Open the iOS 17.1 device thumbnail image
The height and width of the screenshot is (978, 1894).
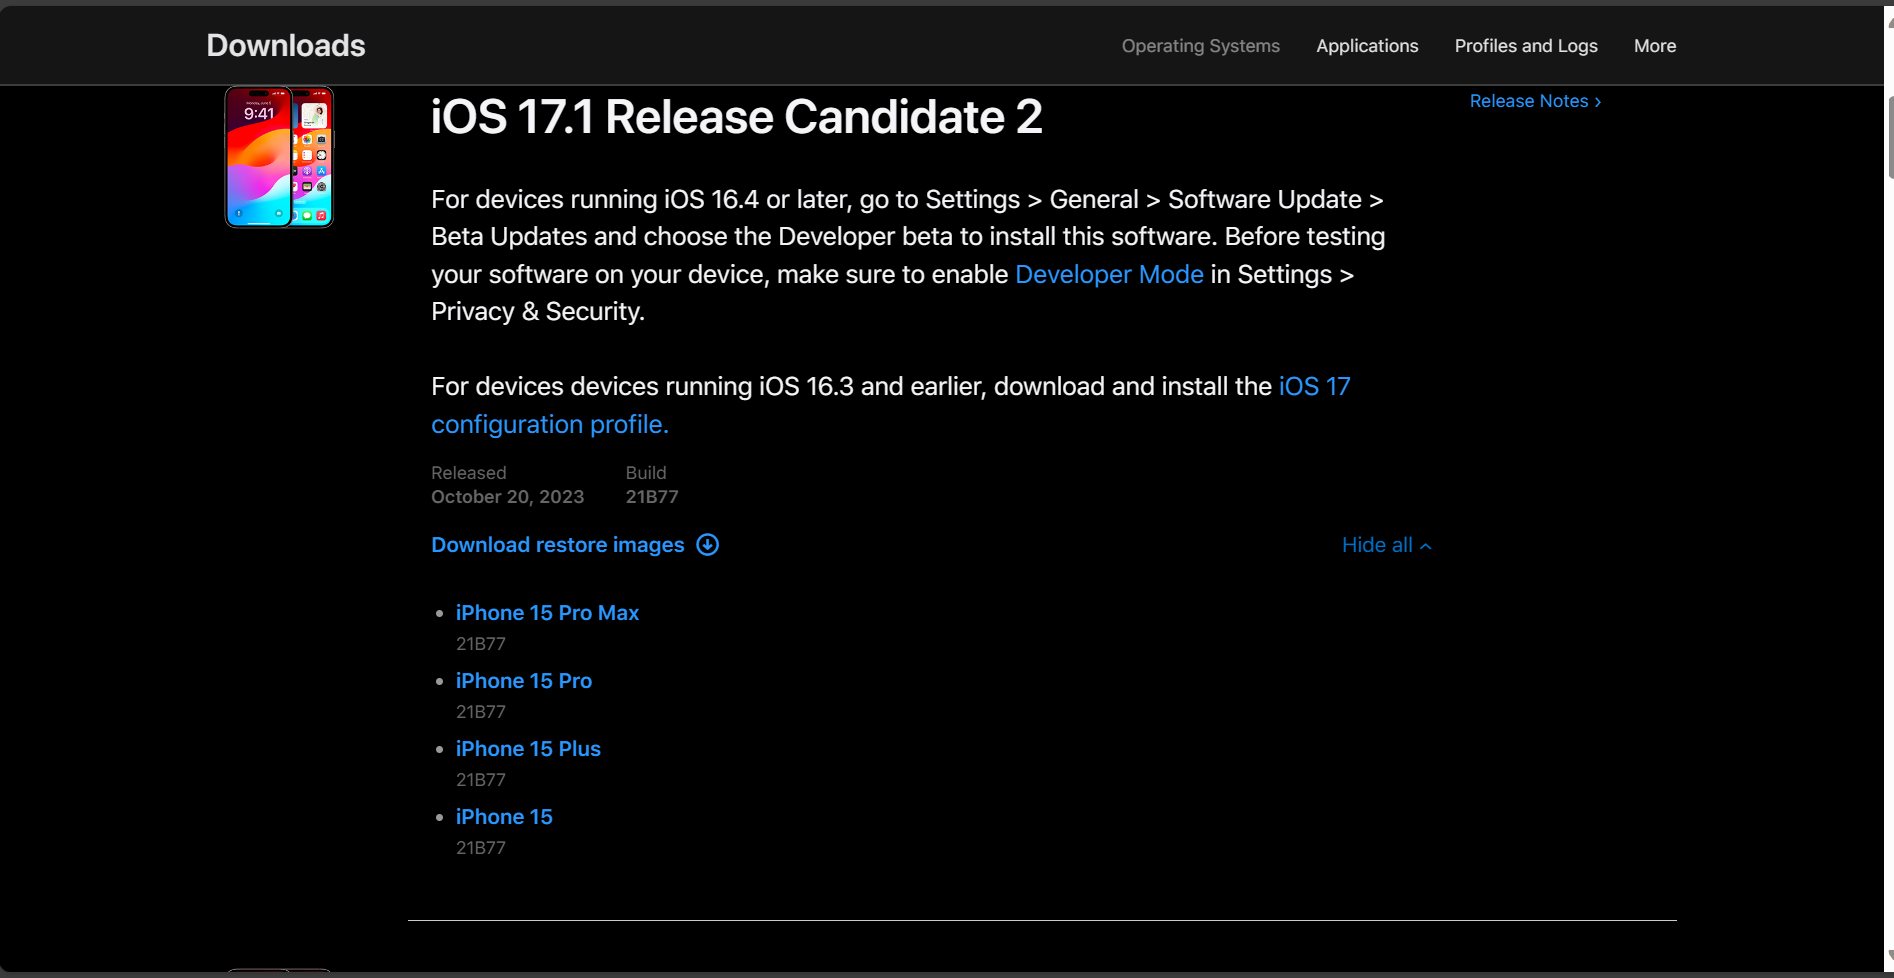[x=279, y=157]
